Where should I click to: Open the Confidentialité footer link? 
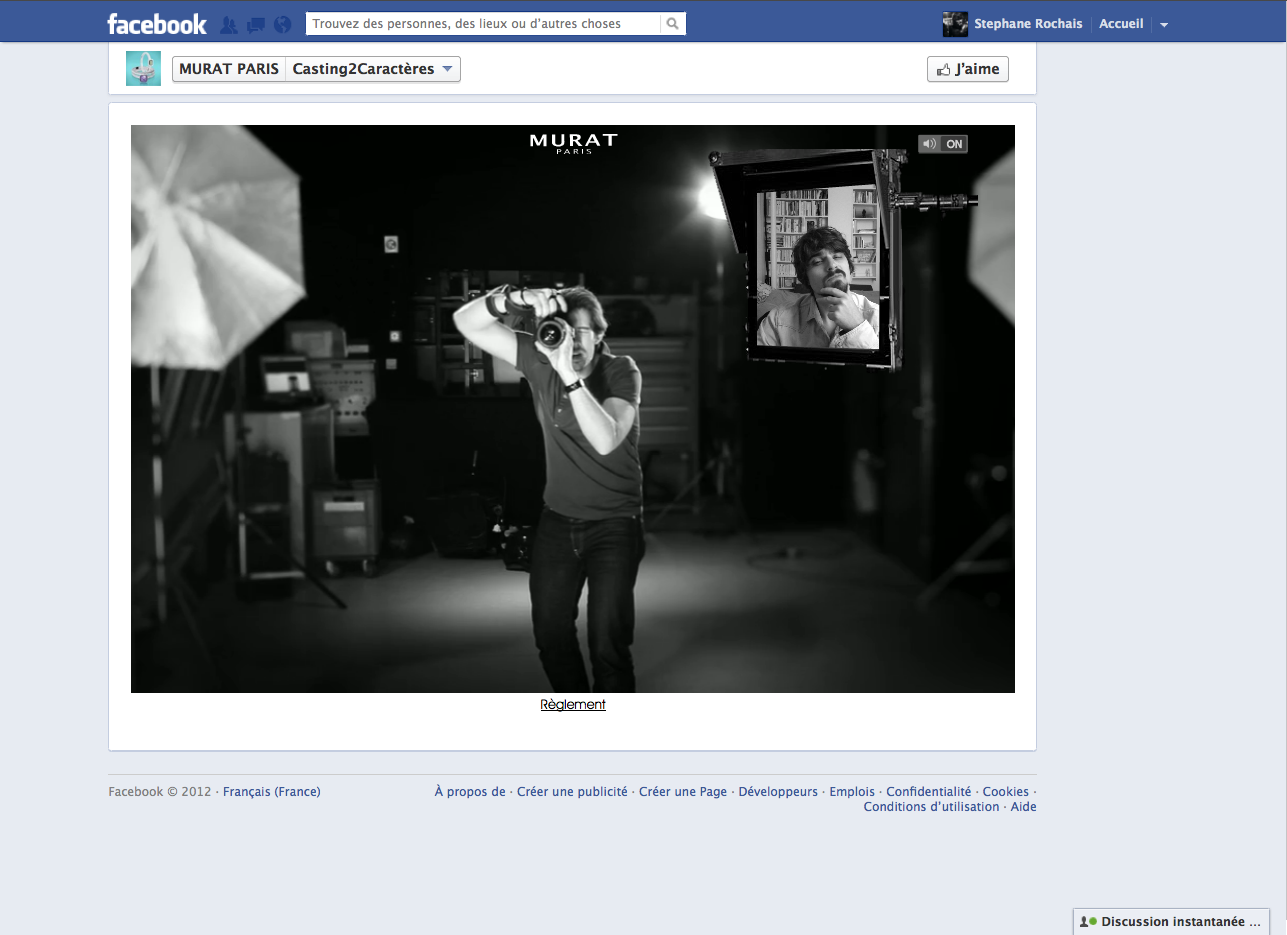(x=928, y=792)
